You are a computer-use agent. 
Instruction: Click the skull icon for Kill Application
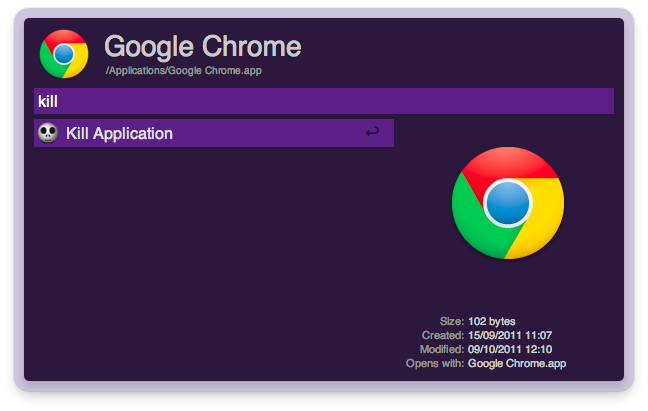(x=48, y=133)
